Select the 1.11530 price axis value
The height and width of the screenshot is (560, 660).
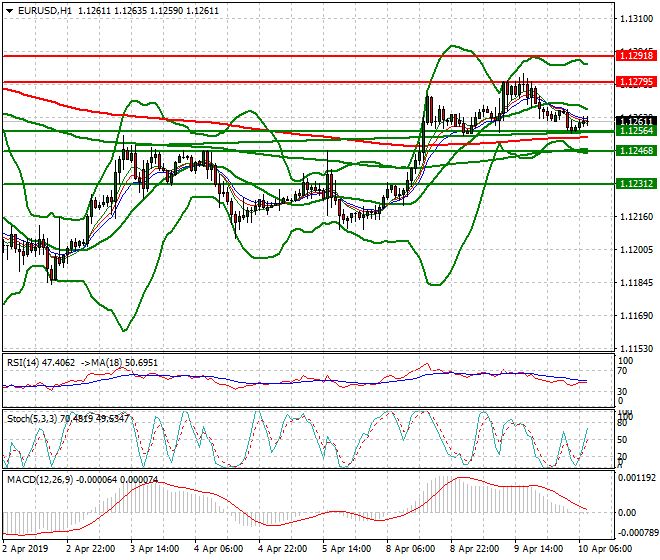pos(637,349)
